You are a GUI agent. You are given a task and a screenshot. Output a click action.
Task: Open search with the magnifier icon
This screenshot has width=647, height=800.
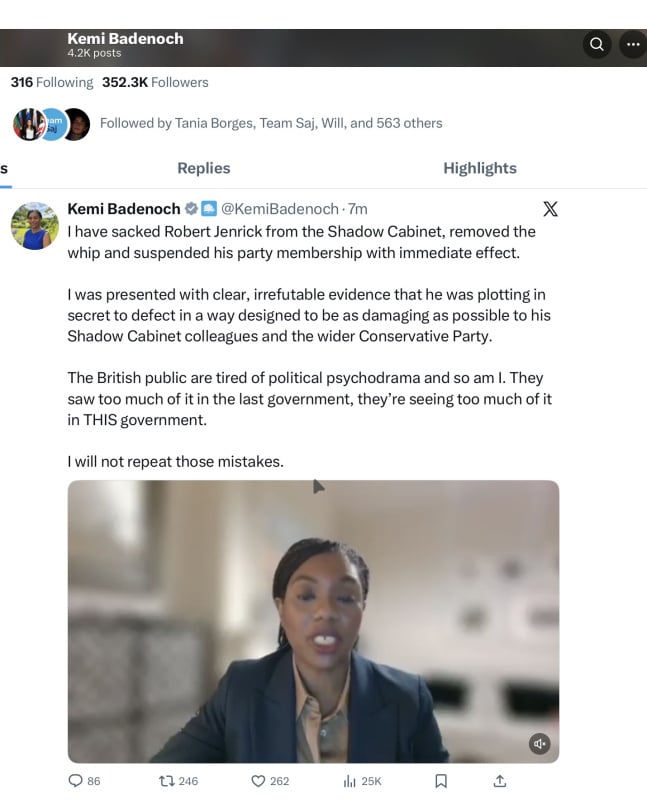tap(596, 44)
